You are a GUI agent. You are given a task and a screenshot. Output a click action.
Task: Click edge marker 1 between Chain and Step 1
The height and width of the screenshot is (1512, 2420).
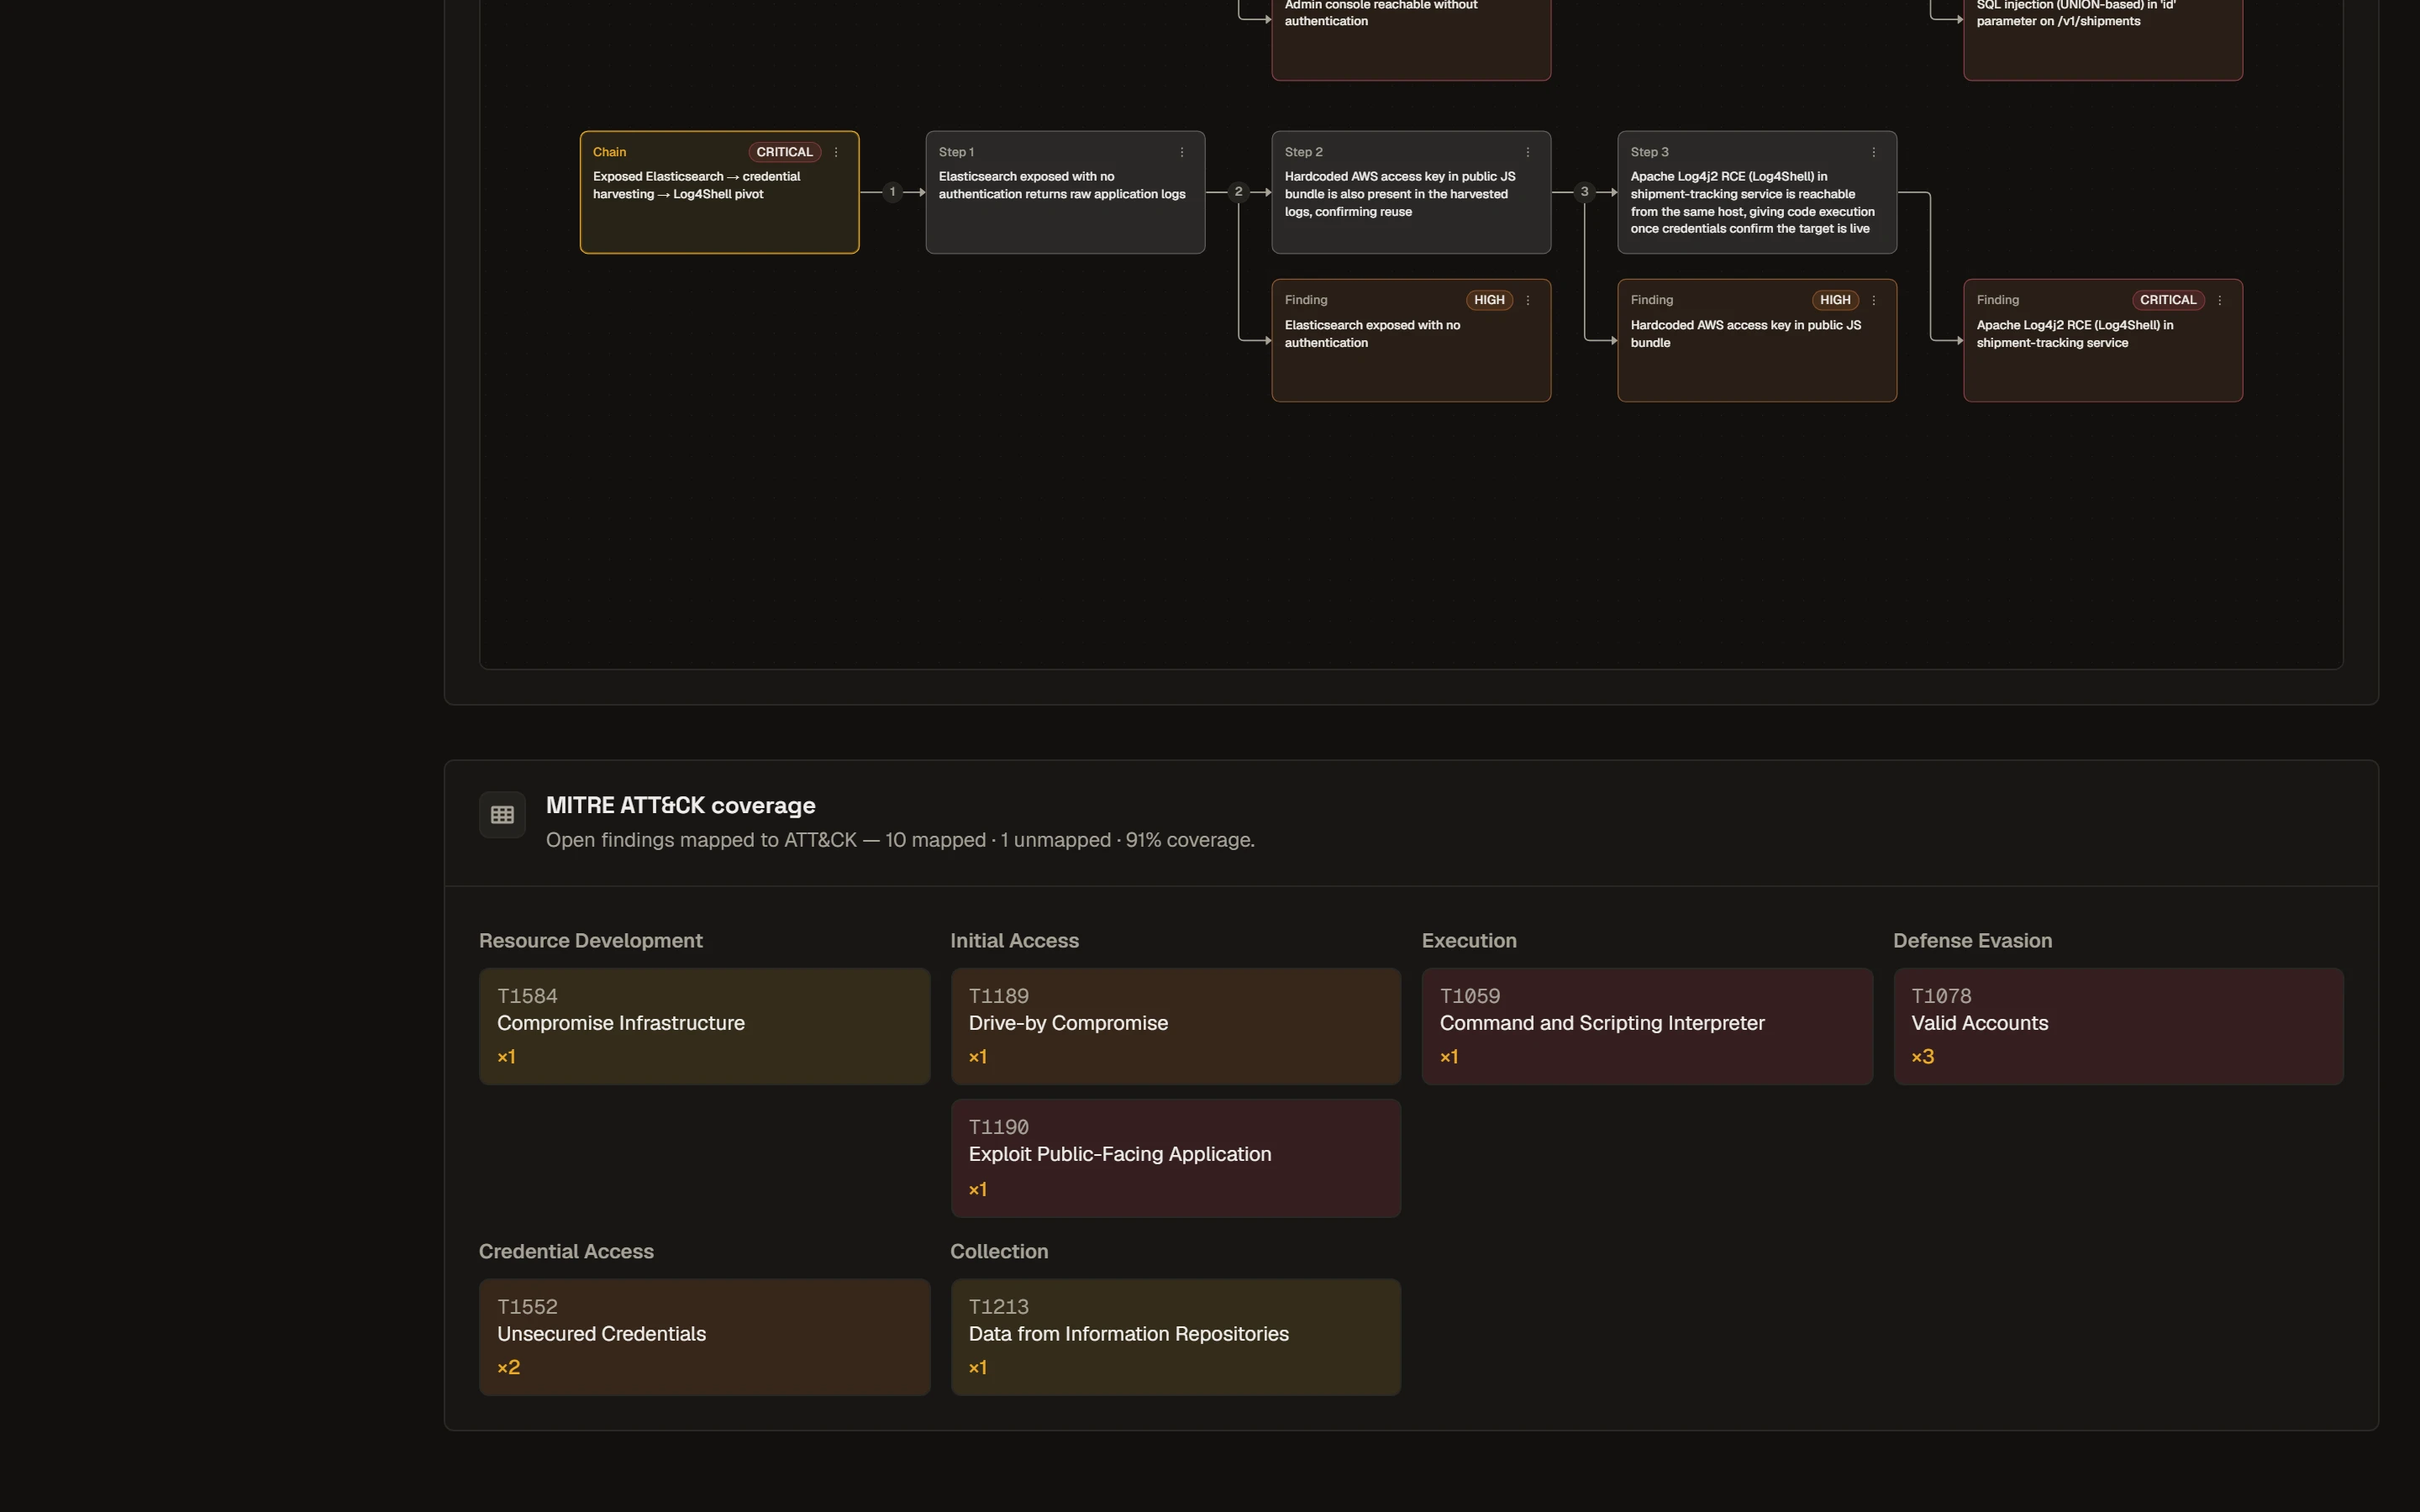coord(892,192)
